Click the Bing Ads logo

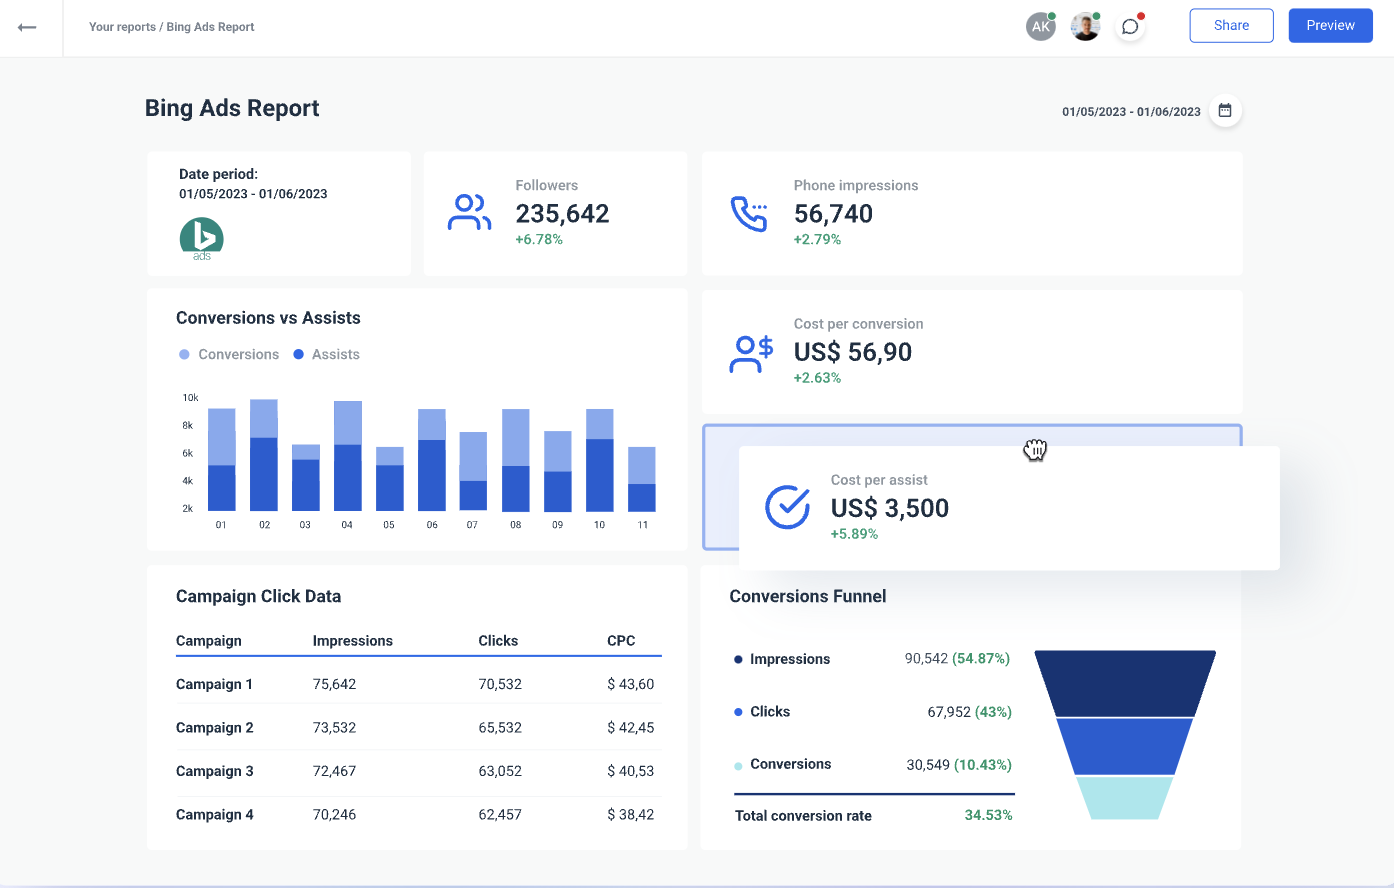coord(201,239)
